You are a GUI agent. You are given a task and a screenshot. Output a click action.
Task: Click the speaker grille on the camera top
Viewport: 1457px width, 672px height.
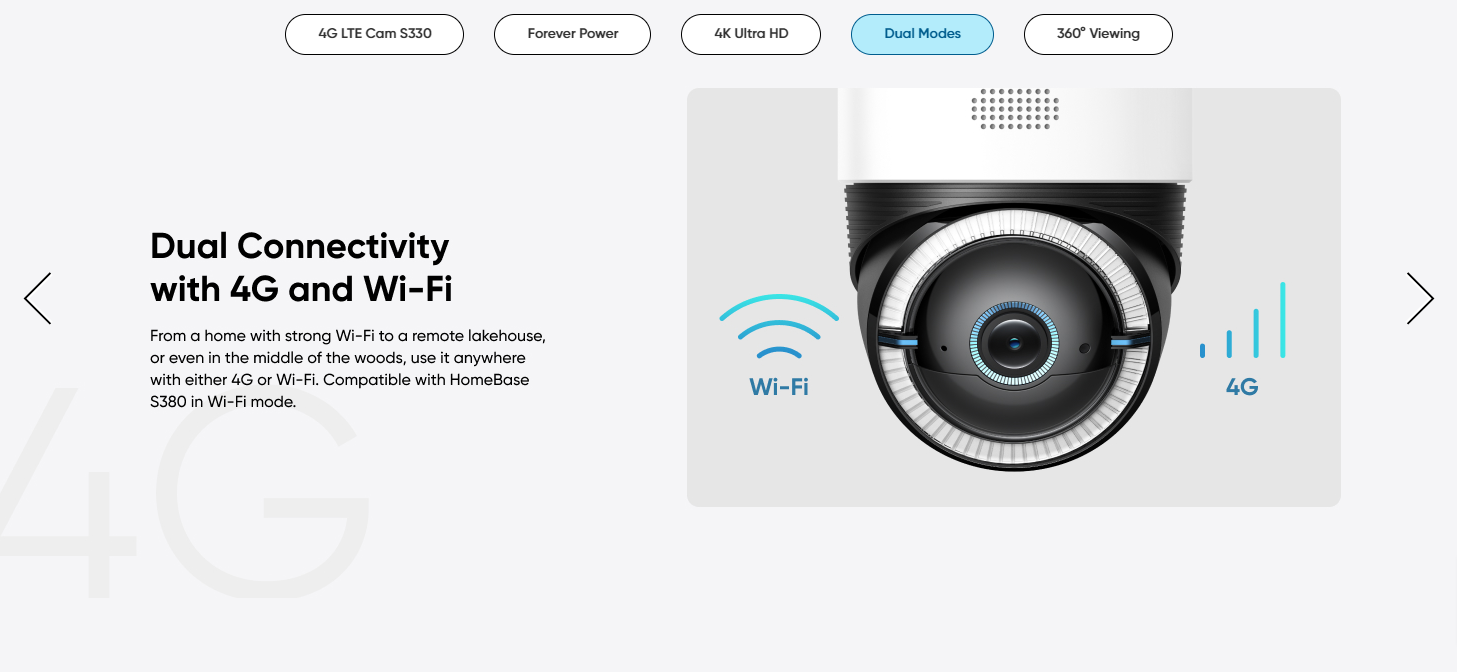pyautogui.click(x=1014, y=109)
